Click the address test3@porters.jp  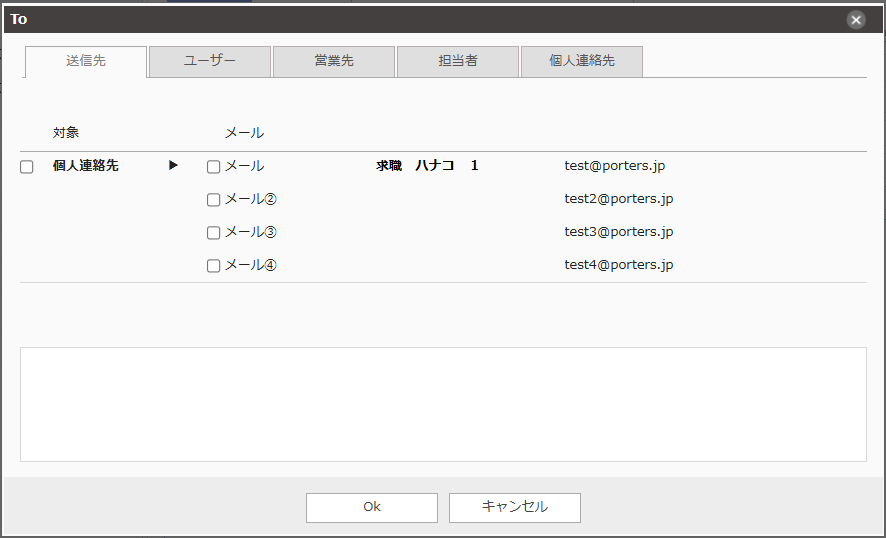tap(619, 232)
